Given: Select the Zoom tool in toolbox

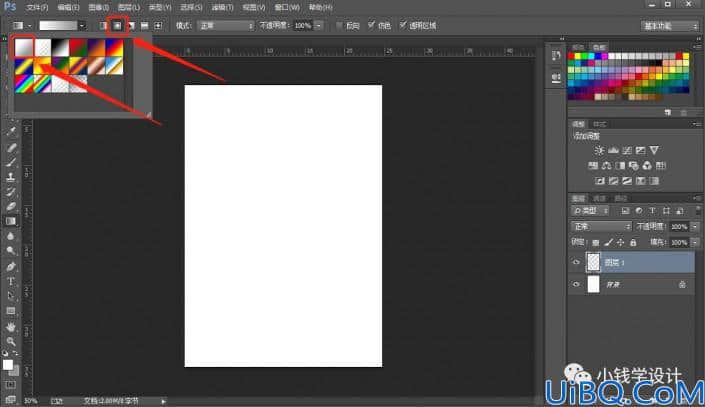Looking at the screenshot, I should (x=11, y=342).
